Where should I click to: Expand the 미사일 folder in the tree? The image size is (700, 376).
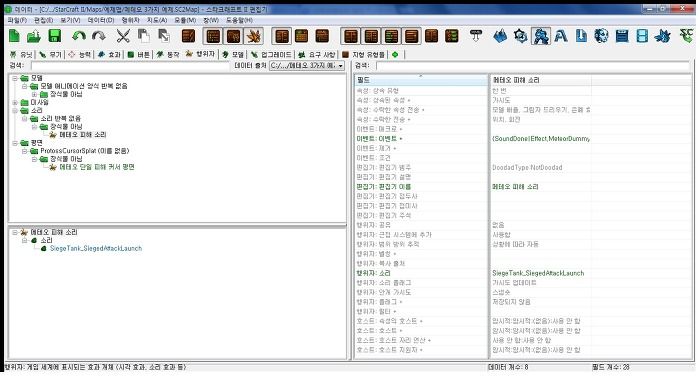pos(15,102)
